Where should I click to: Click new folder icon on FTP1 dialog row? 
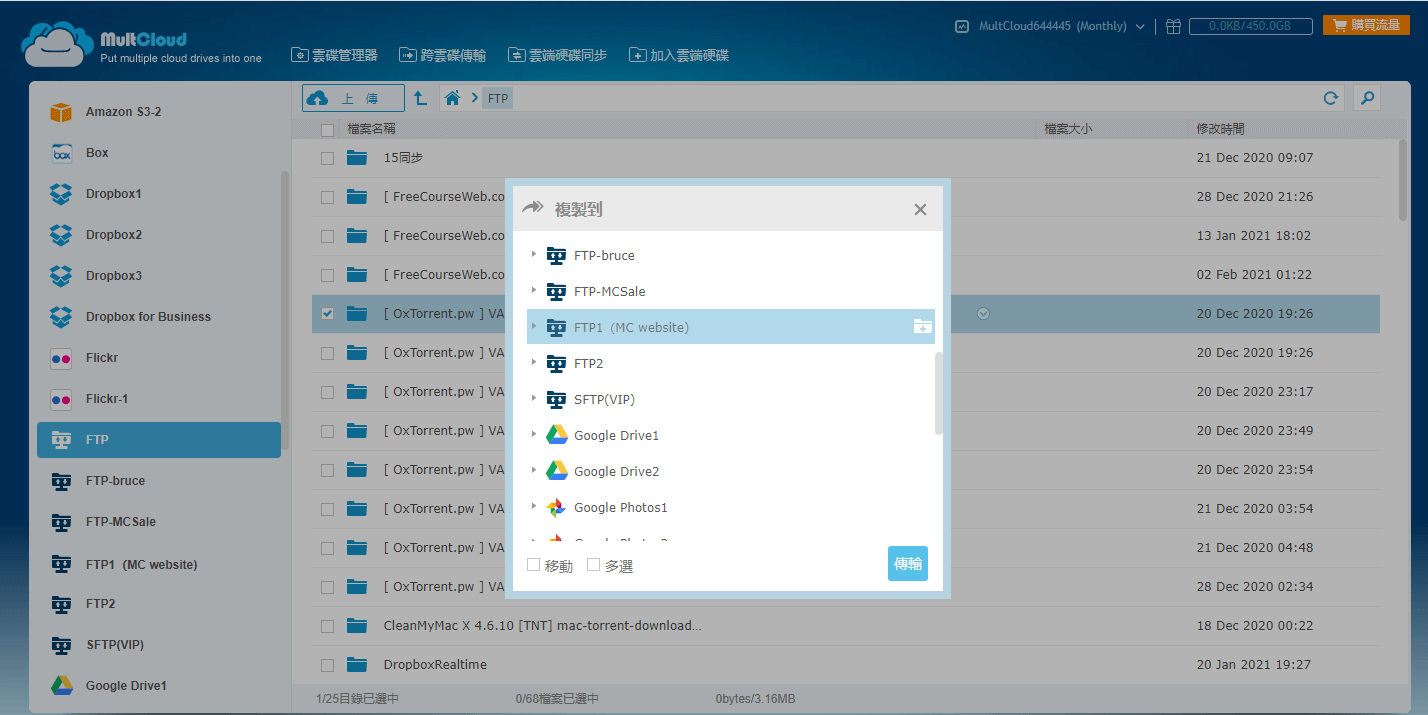(x=922, y=327)
